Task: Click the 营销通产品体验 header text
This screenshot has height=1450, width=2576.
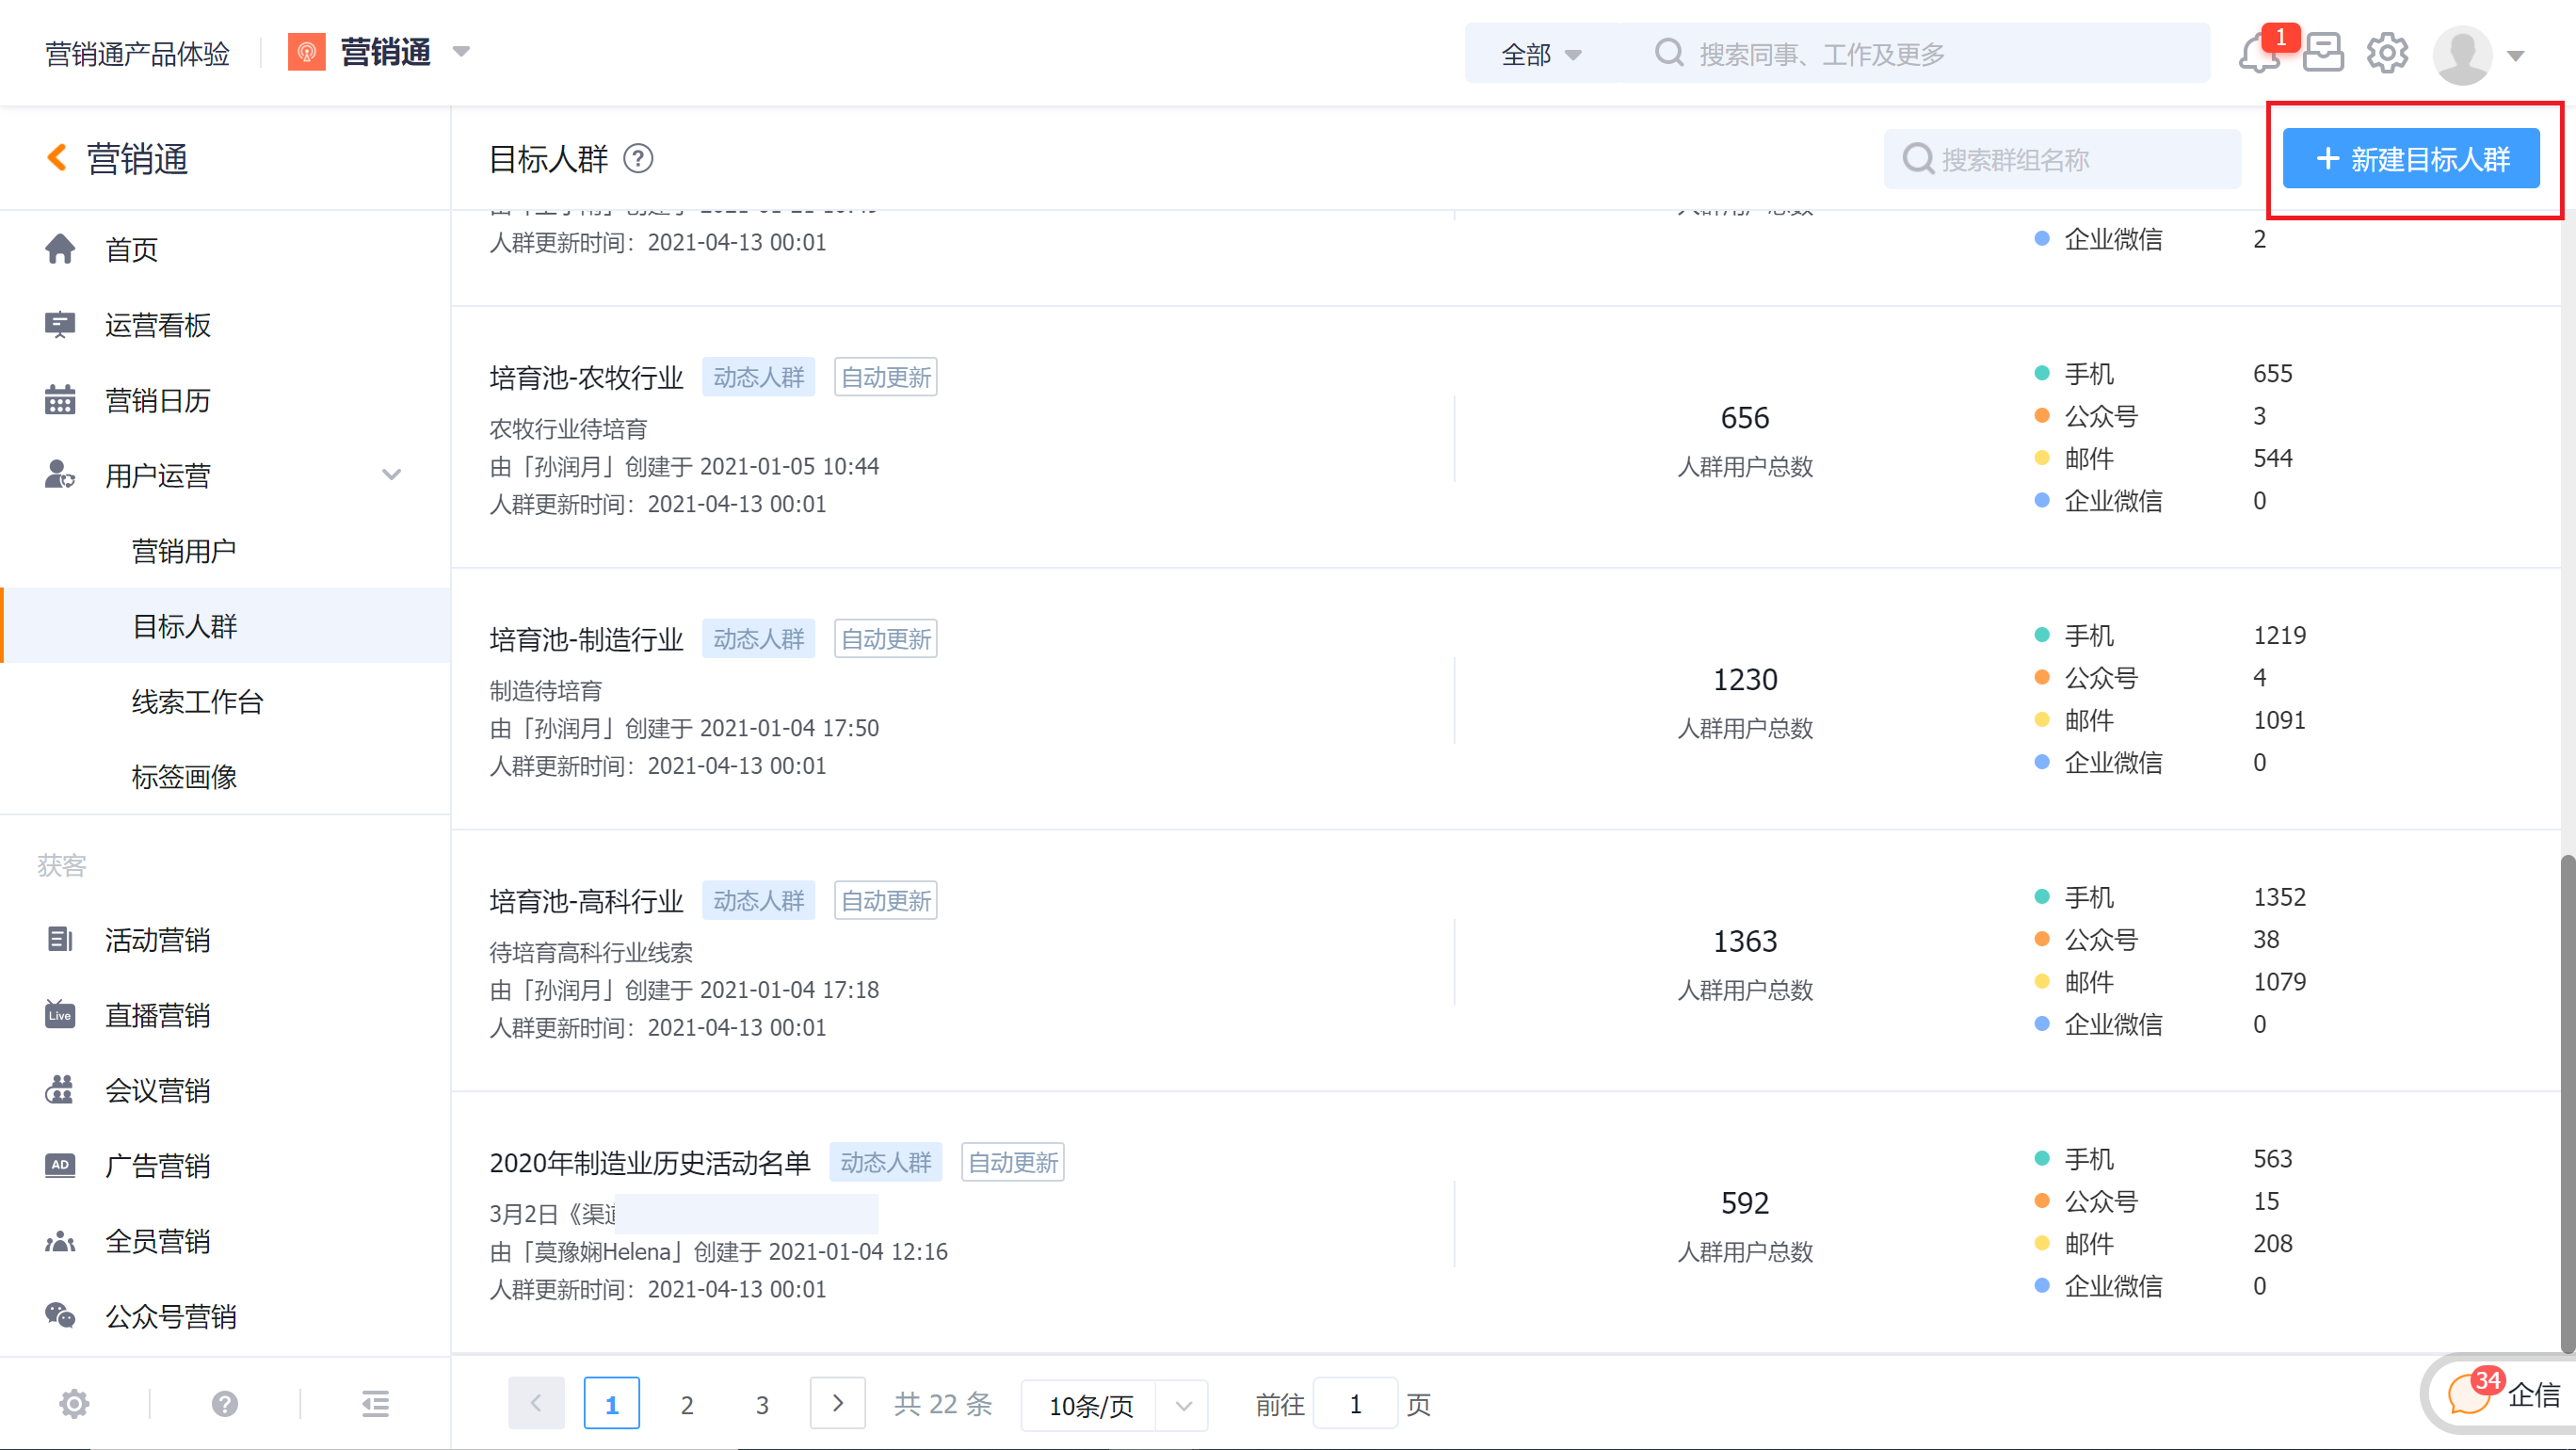Action: 138,53
